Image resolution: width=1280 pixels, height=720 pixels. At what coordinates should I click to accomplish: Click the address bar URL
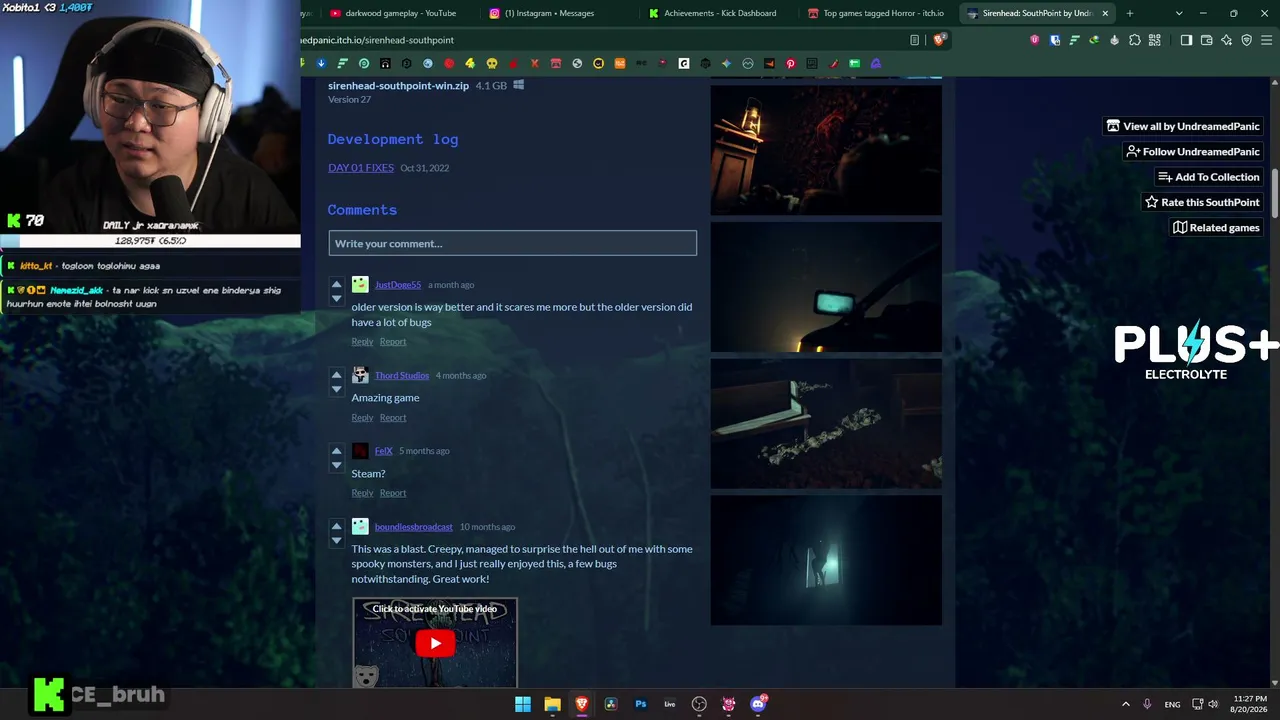378,40
